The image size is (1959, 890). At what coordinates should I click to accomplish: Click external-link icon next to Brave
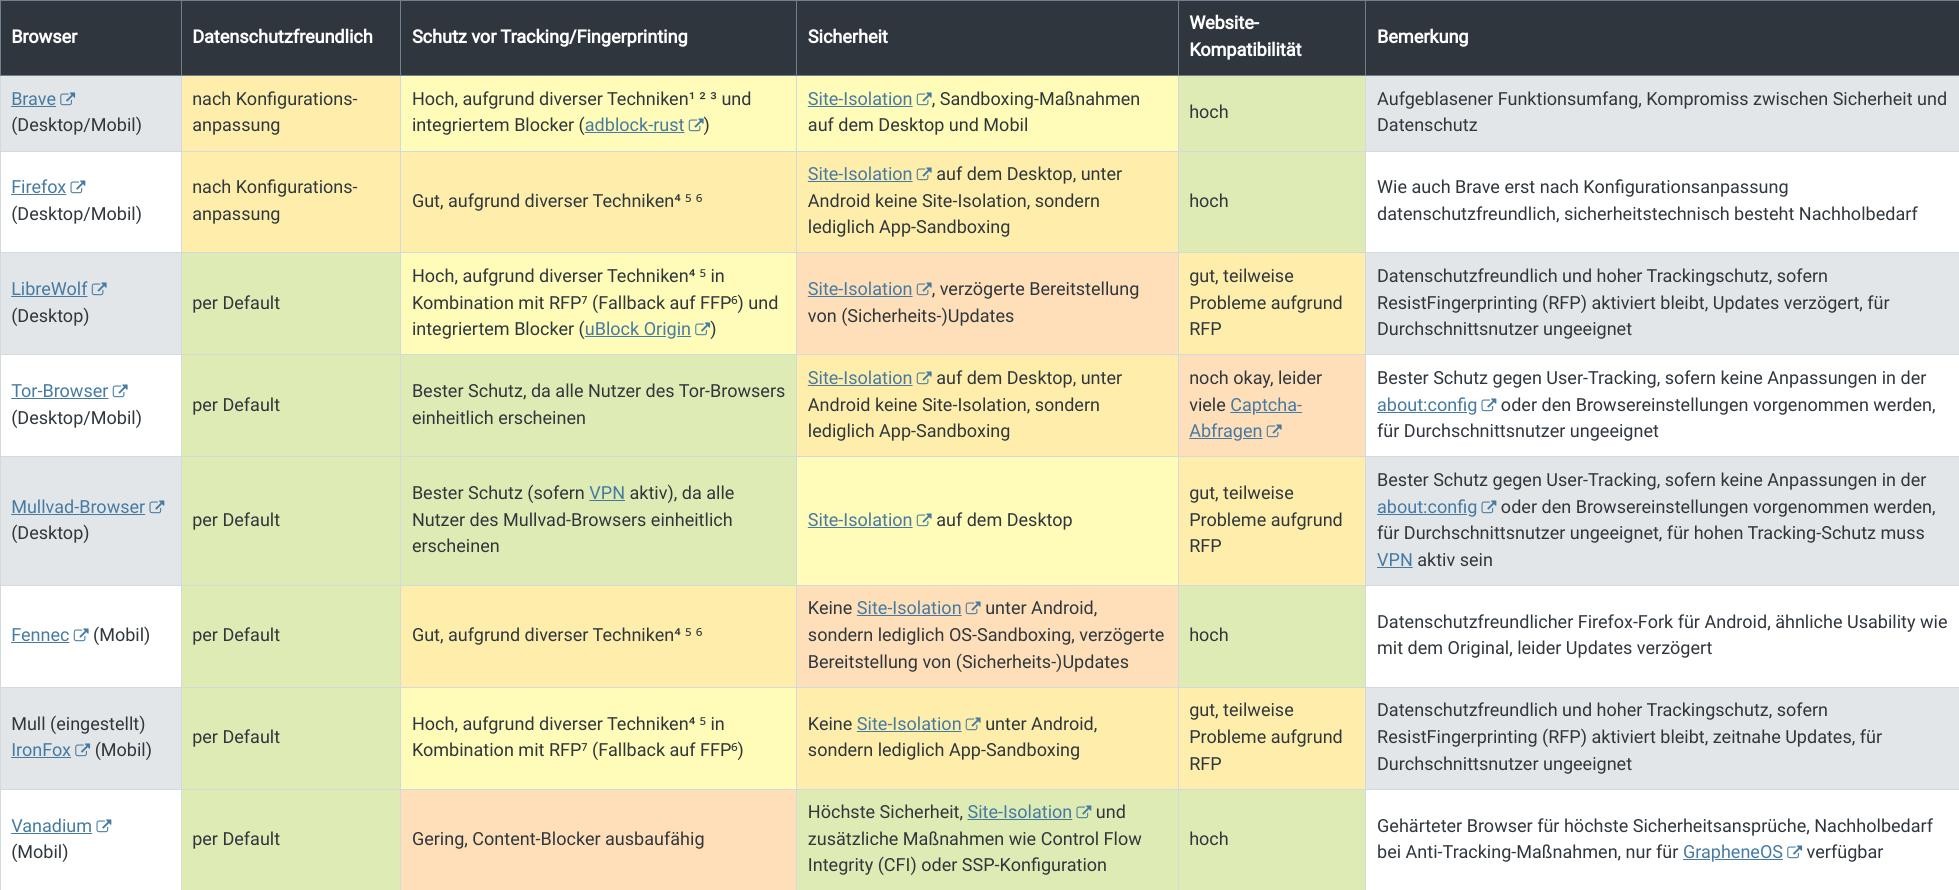[68, 99]
